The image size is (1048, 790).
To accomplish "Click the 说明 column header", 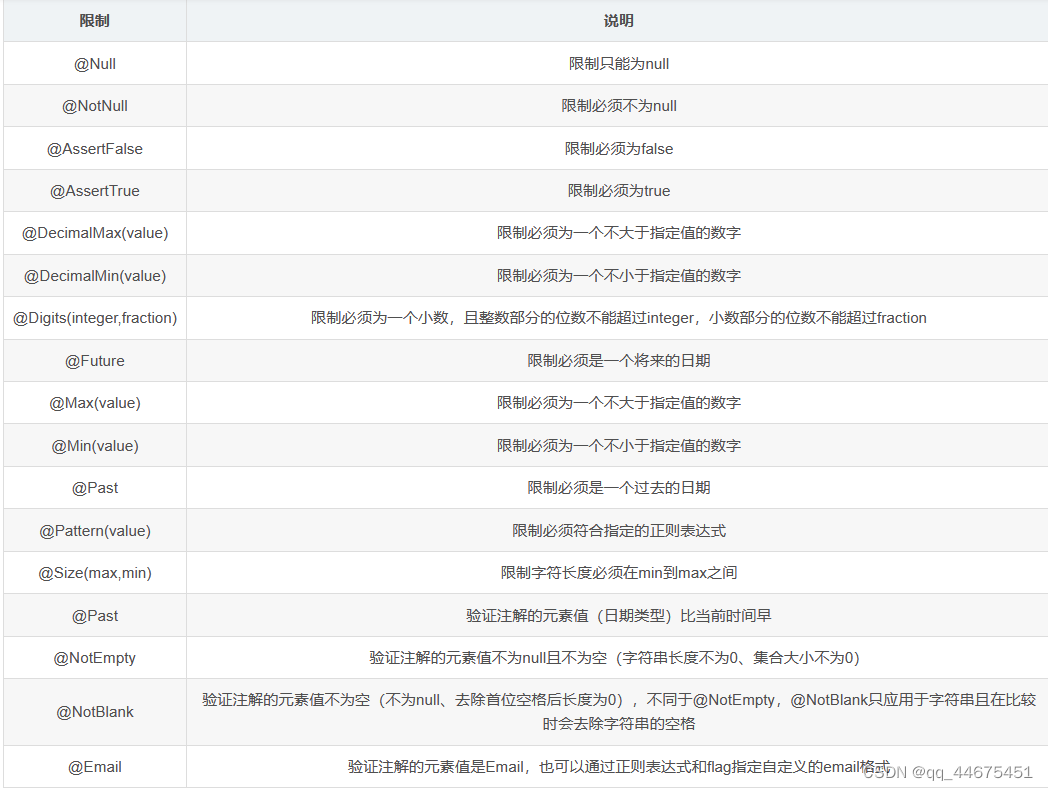I will pos(618,20).
